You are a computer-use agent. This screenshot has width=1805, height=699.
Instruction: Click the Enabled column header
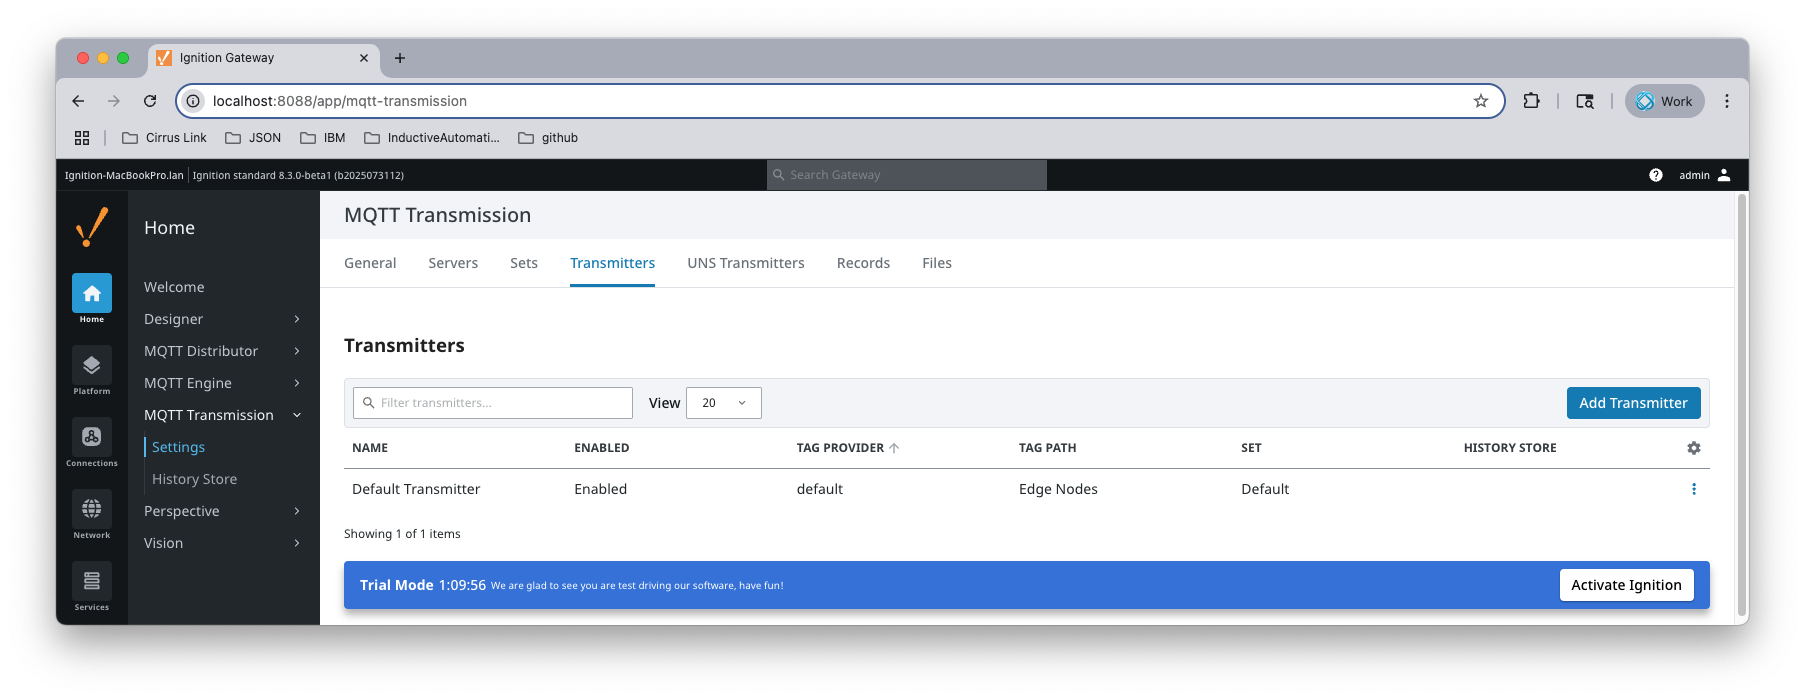pyautogui.click(x=602, y=448)
